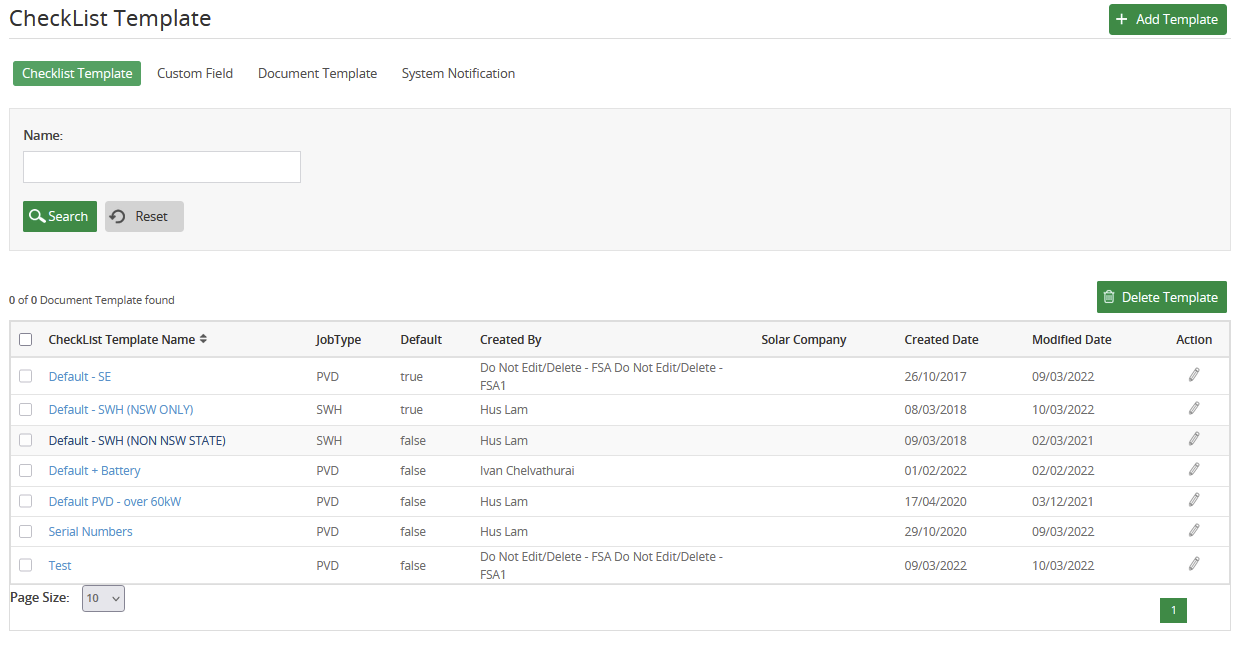This screenshot has width=1233, height=648.
Task: Open the System Notification tab
Action: [458, 72]
